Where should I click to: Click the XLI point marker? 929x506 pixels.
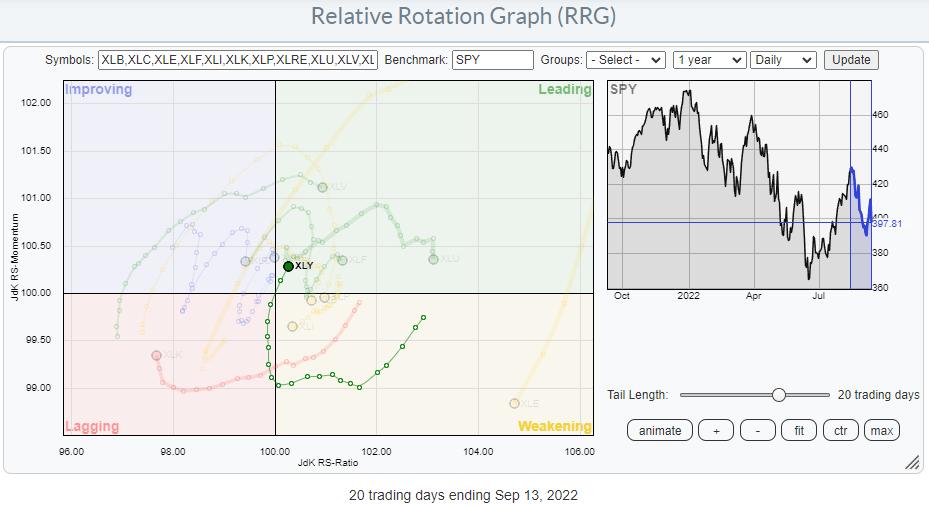292,326
